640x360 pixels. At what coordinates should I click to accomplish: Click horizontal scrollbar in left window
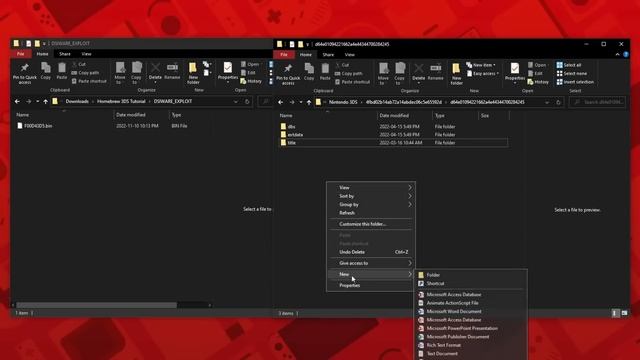click(x=96, y=305)
